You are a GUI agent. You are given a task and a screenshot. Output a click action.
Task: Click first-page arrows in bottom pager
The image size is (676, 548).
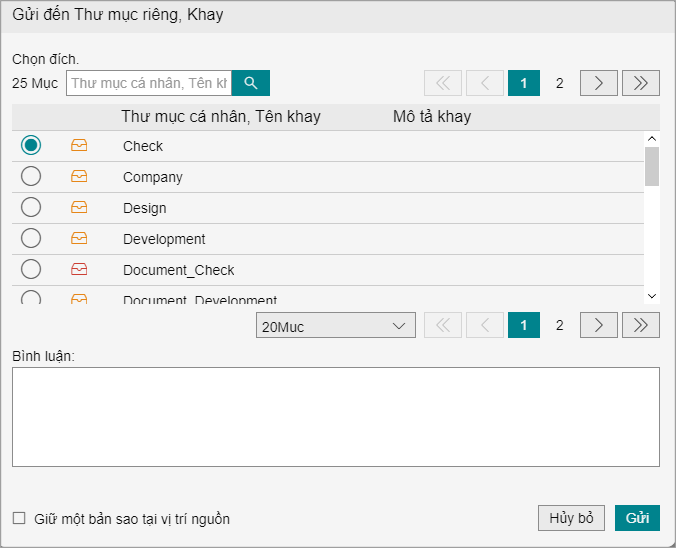coord(443,325)
